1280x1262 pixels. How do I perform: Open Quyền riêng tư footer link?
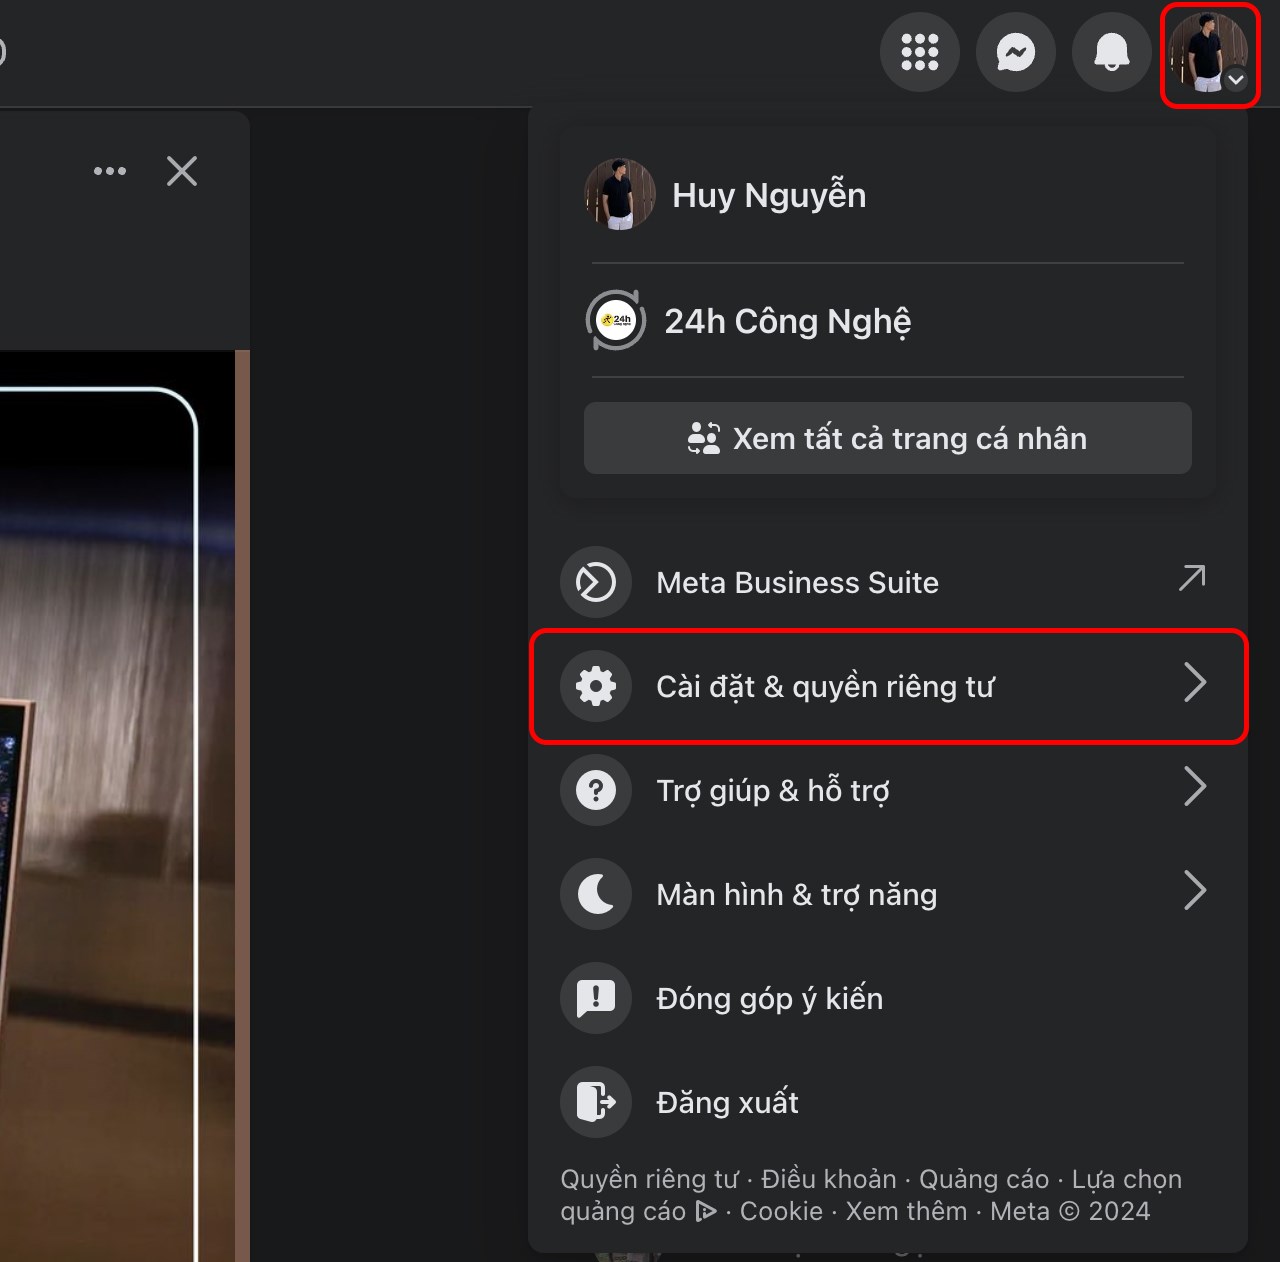(x=649, y=1180)
